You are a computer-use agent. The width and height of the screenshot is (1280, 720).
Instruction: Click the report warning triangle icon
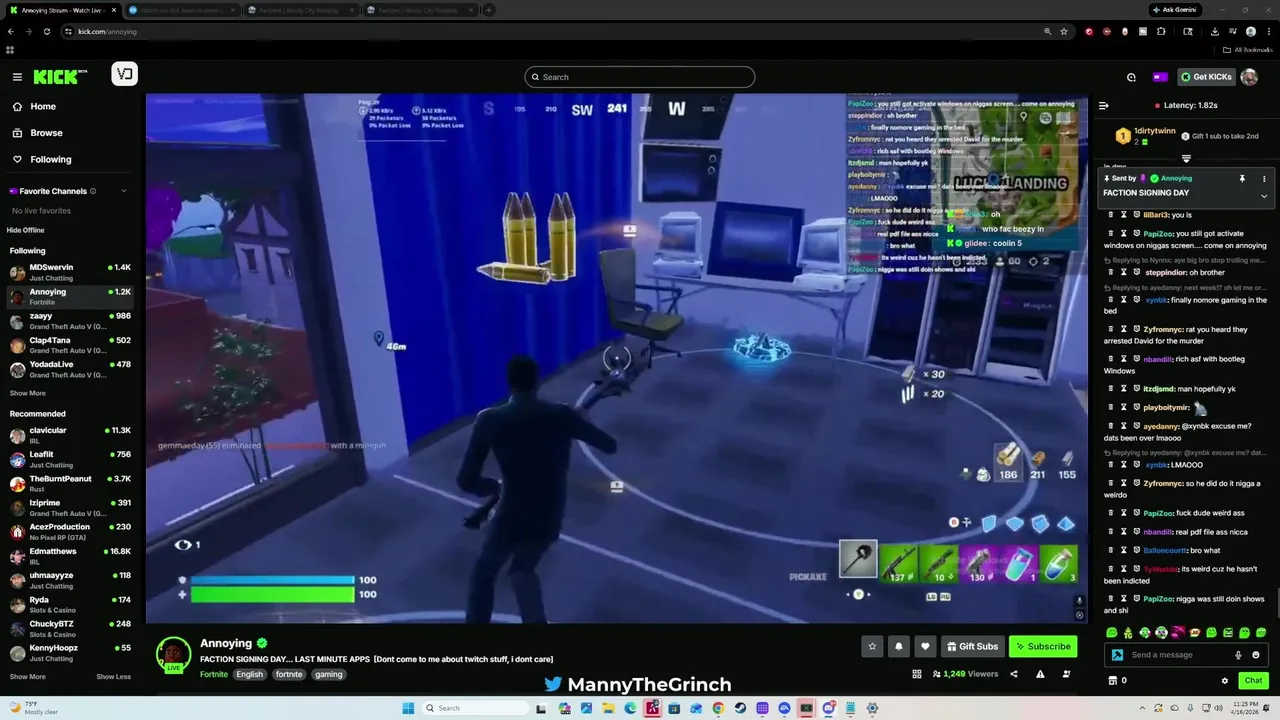tap(1040, 674)
